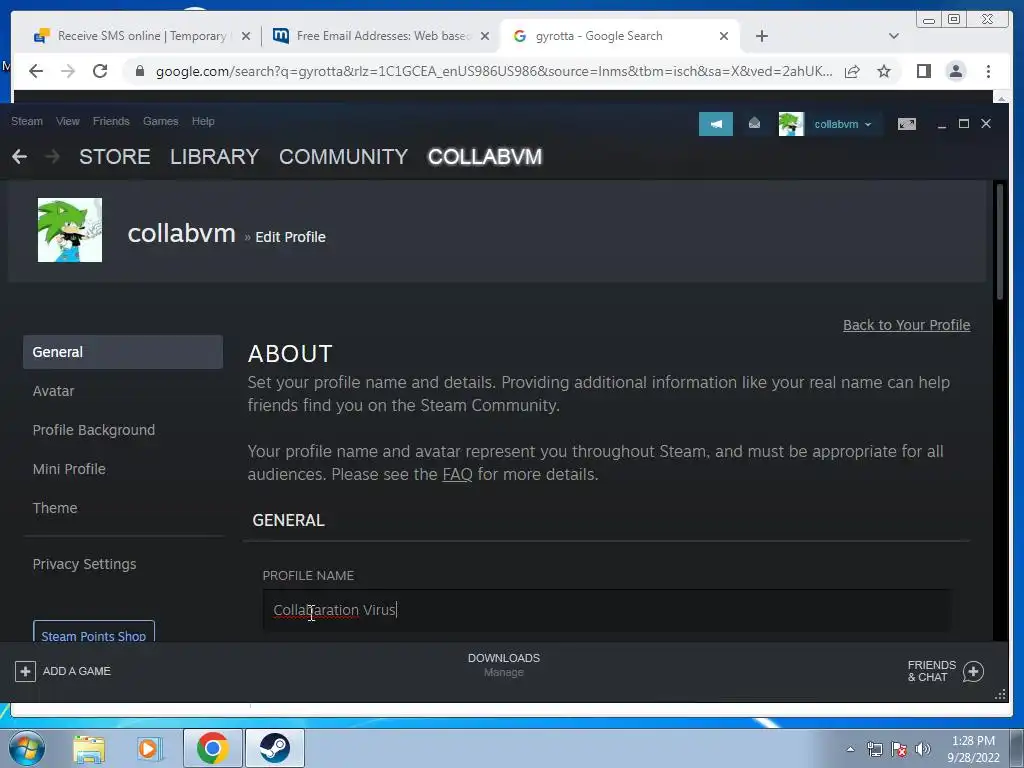Click into the Profile Name field
This screenshot has height=768, width=1024.
click(x=607, y=610)
